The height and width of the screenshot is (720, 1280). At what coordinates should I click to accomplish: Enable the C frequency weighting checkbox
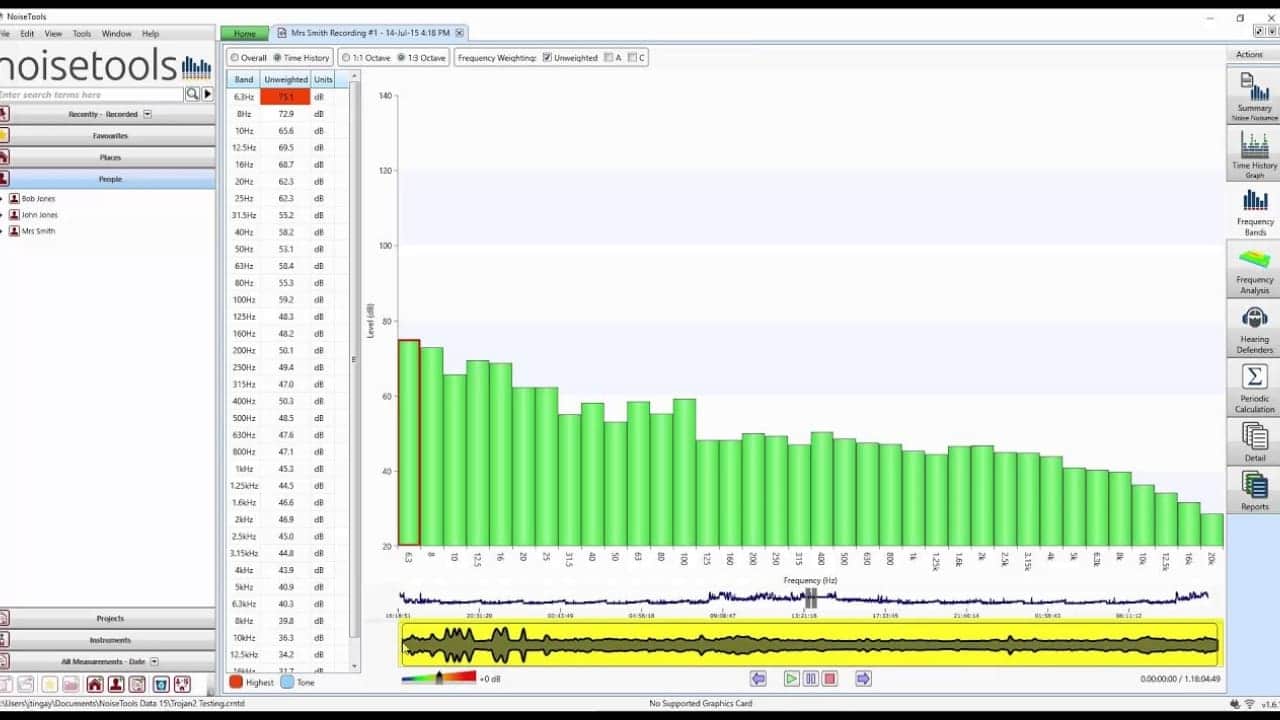633,58
